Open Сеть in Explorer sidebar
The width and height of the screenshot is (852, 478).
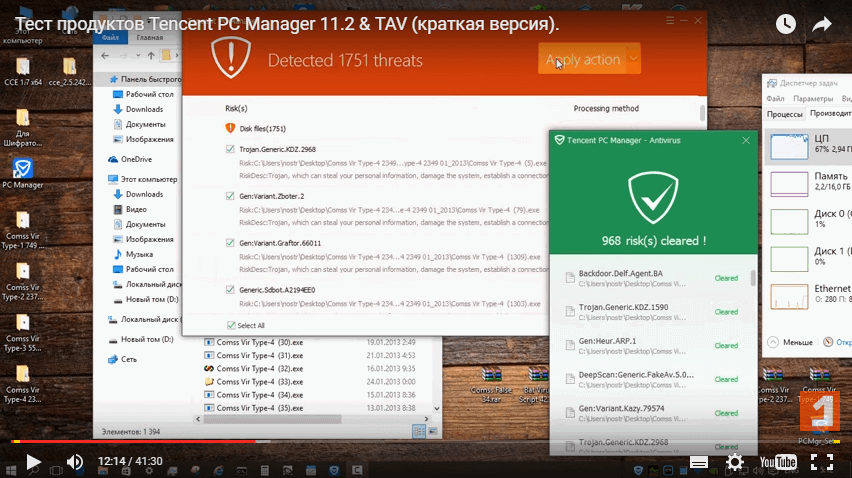click(122, 359)
